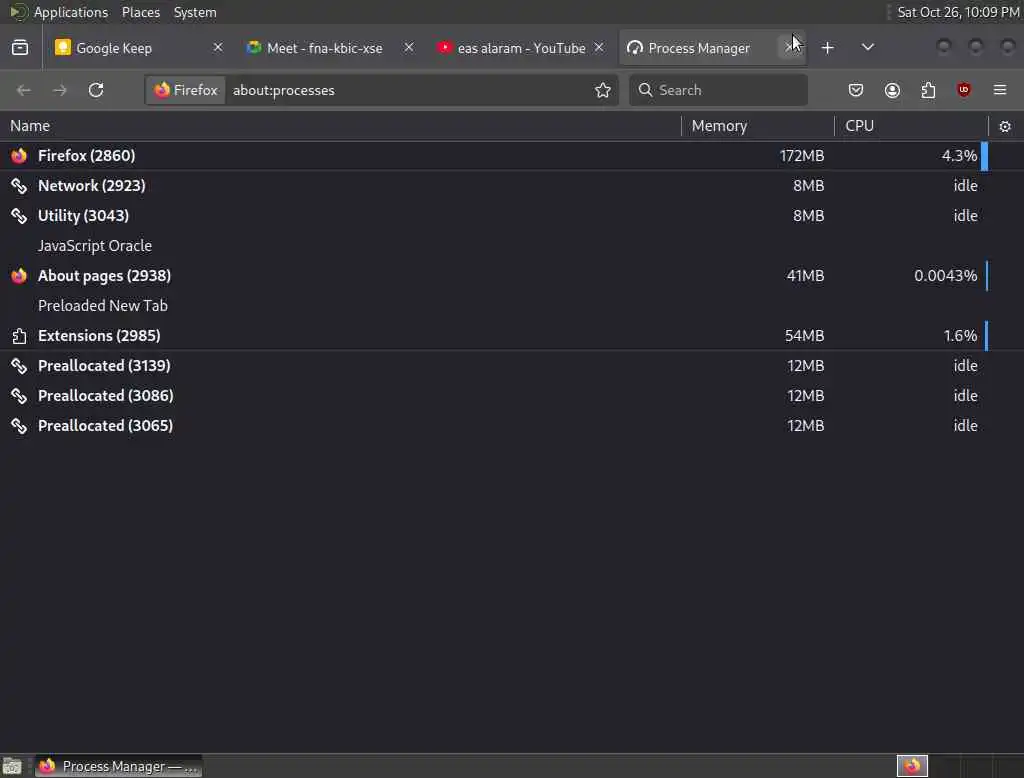Viewport: 1024px width, 778px height.
Task: Open the column settings gear icon
Action: pos(1005,127)
